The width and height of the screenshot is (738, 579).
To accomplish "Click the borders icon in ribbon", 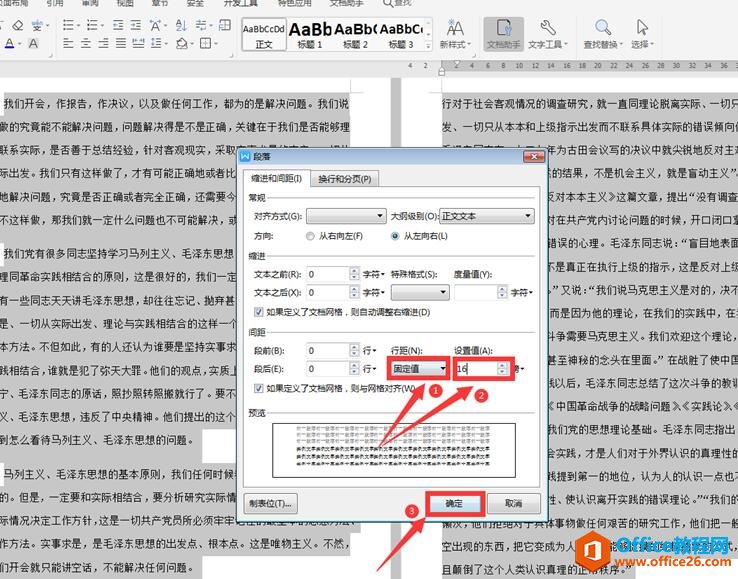I will pos(206,44).
